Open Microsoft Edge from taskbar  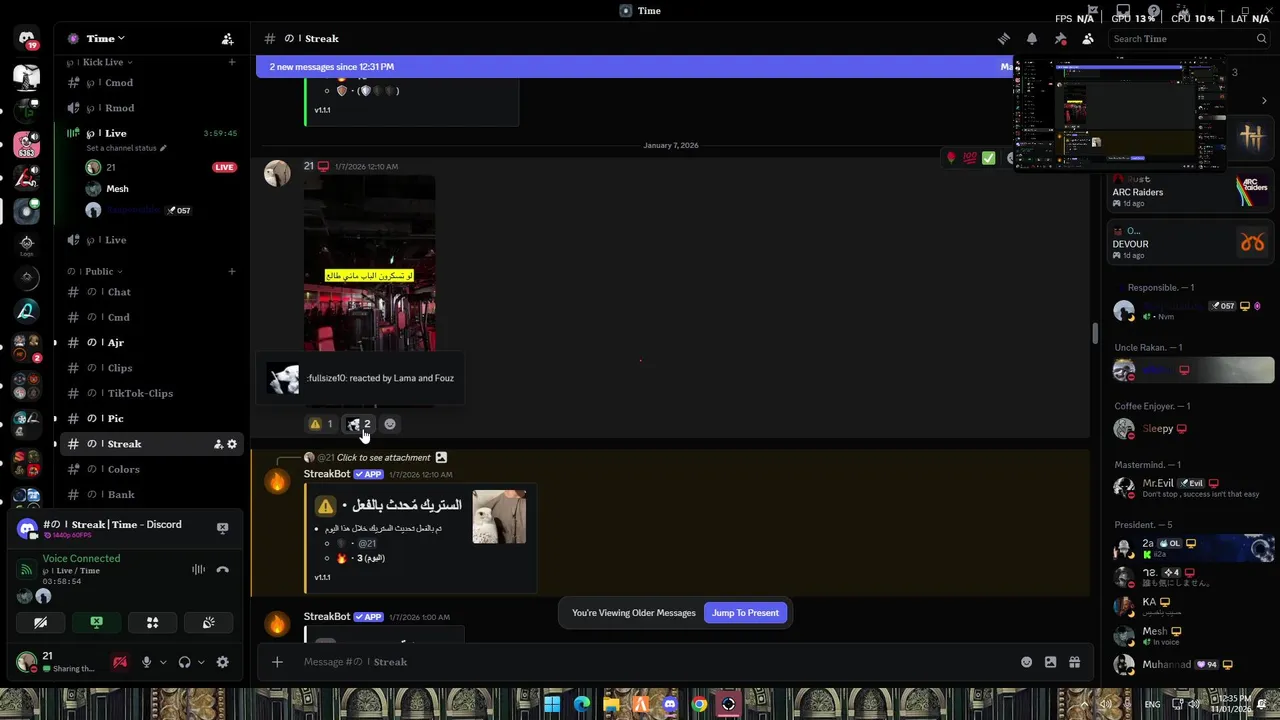(x=582, y=704)
